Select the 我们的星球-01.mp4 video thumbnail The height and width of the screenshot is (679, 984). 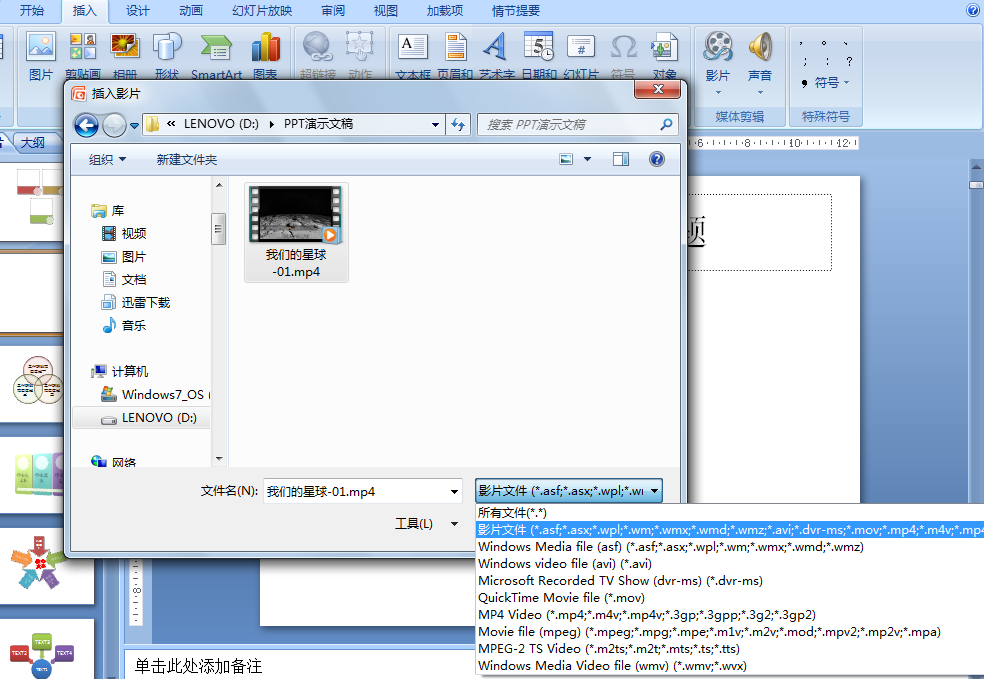(296, 232)
